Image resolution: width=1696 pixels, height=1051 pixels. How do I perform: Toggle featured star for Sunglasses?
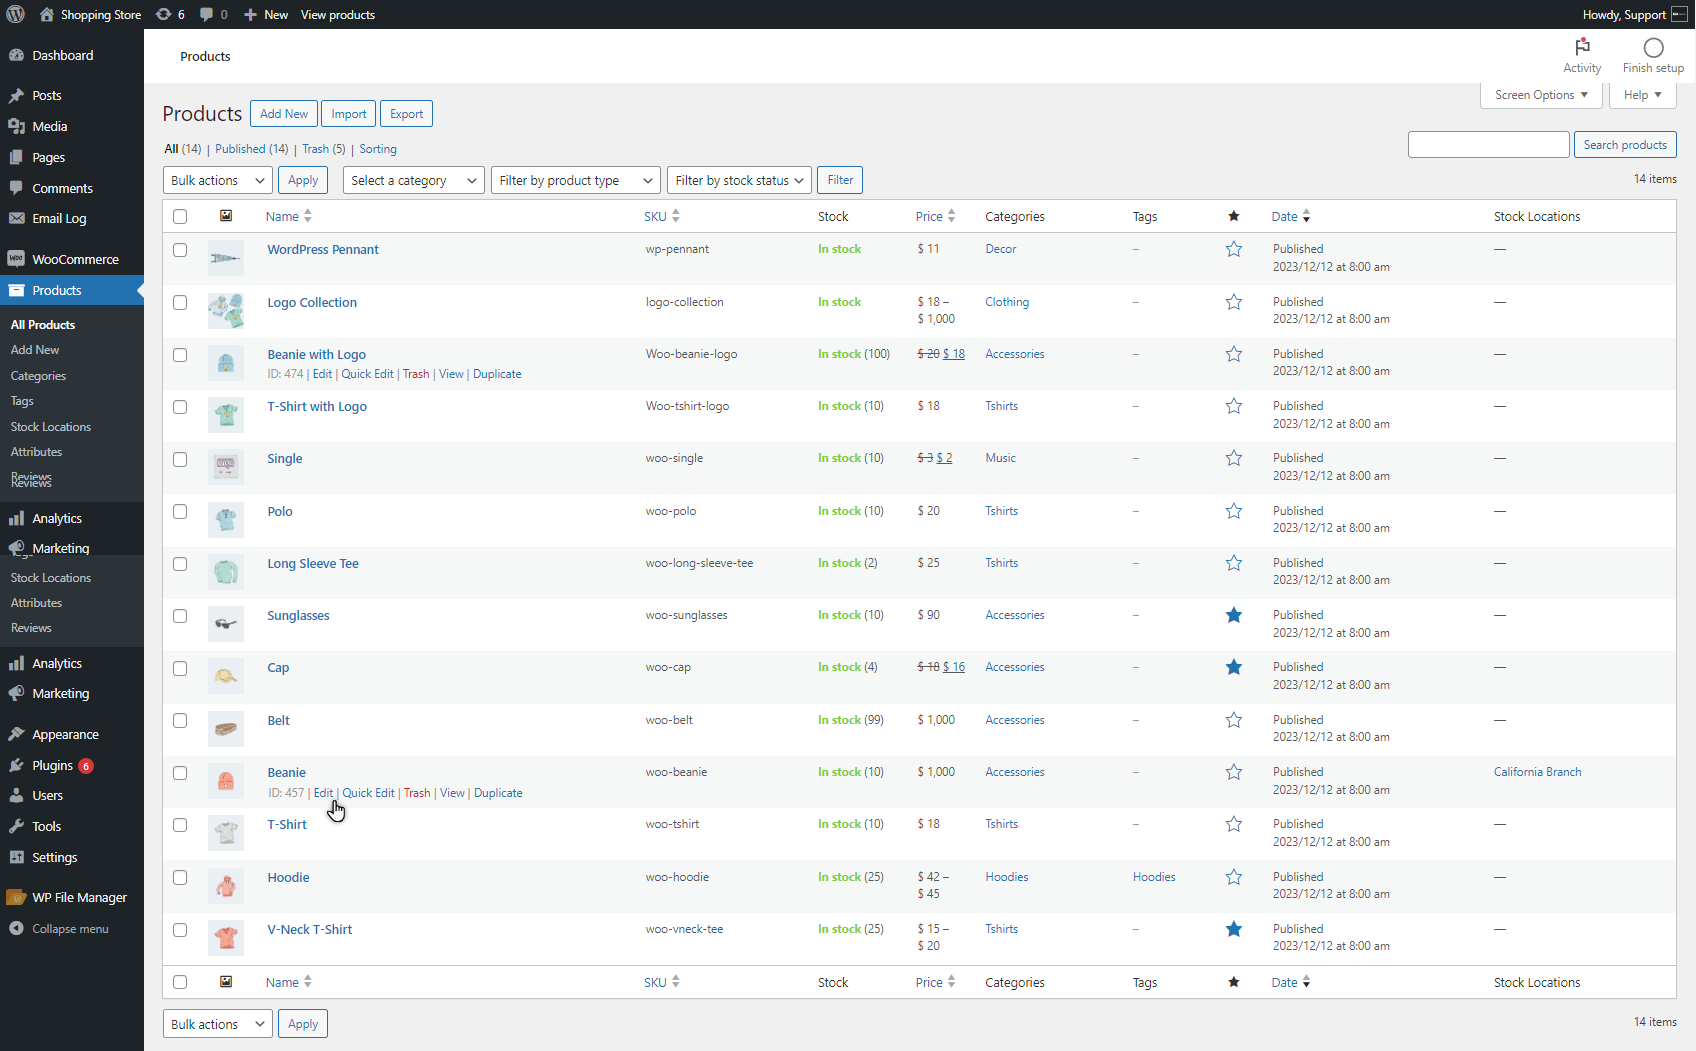click(1234, 615)
